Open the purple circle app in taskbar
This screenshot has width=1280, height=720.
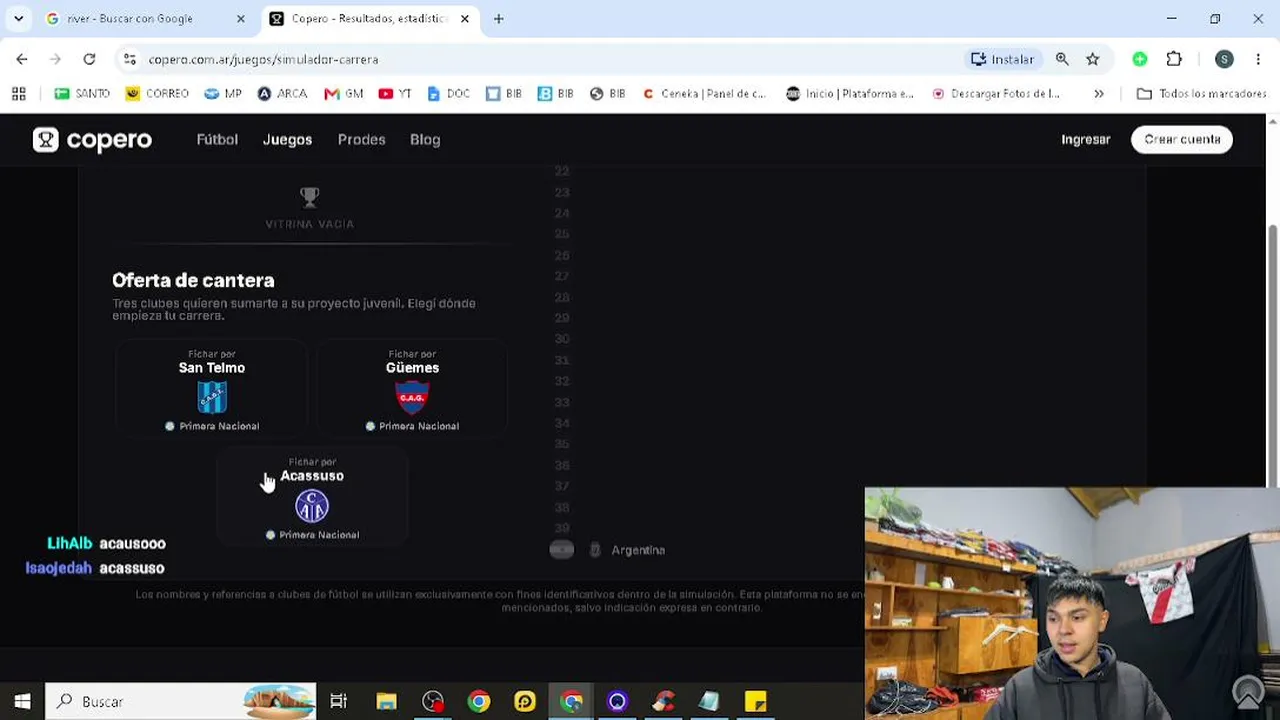click(x=617, y=701)
